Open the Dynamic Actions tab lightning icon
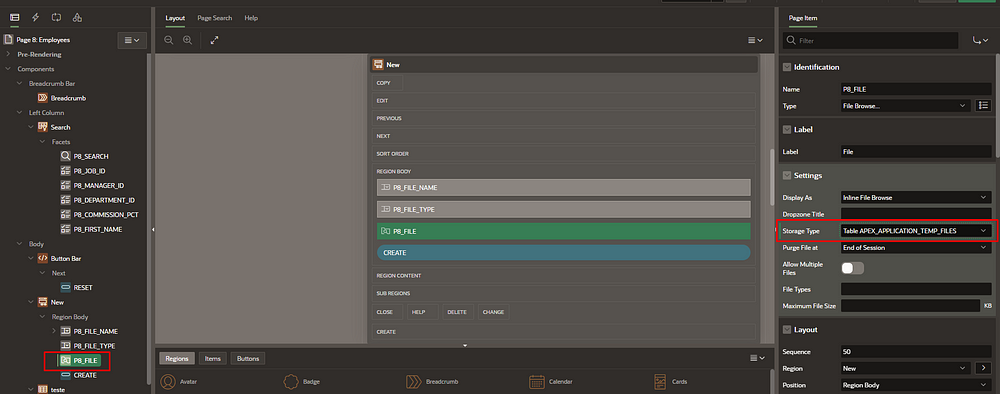The width and height of the screenshot is (1000, 394). coord(35,17)
